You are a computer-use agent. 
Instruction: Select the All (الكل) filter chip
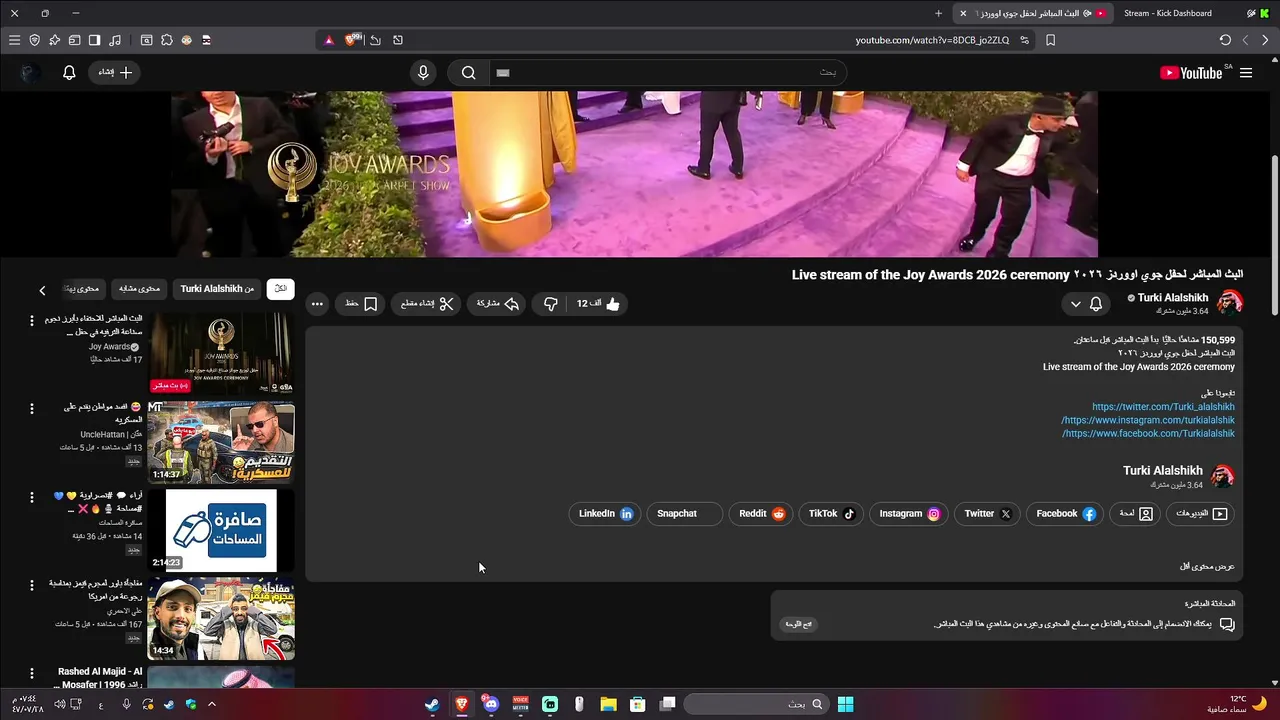click(x=281, y=289)
